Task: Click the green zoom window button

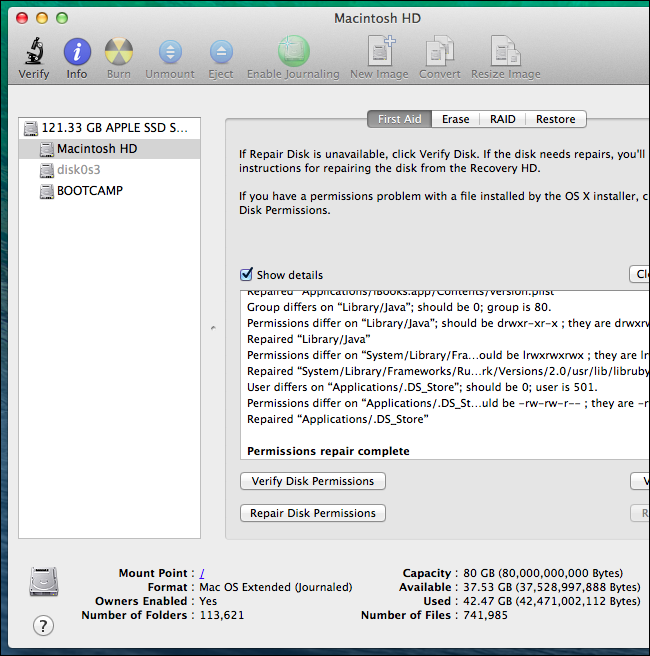Action: click(62, 18)
